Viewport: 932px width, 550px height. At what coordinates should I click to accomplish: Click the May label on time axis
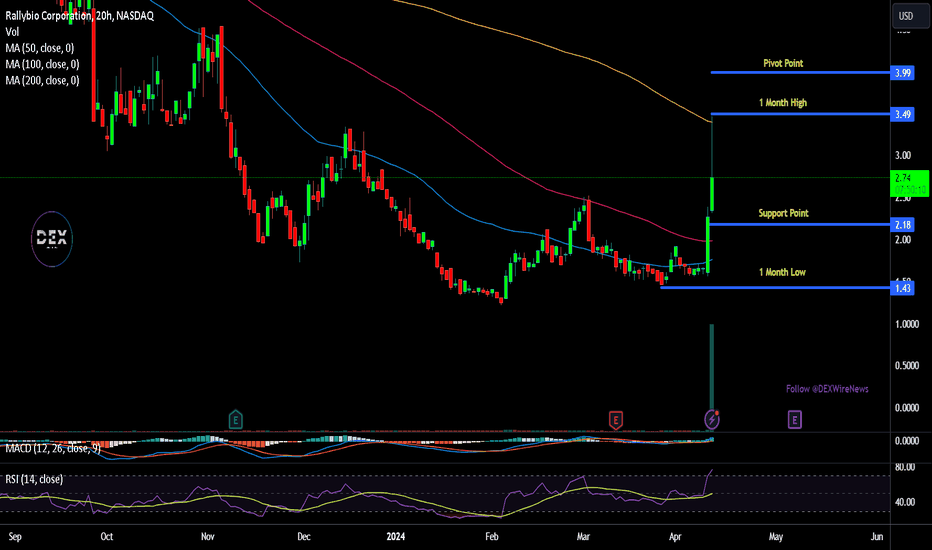tap(776, 536)
